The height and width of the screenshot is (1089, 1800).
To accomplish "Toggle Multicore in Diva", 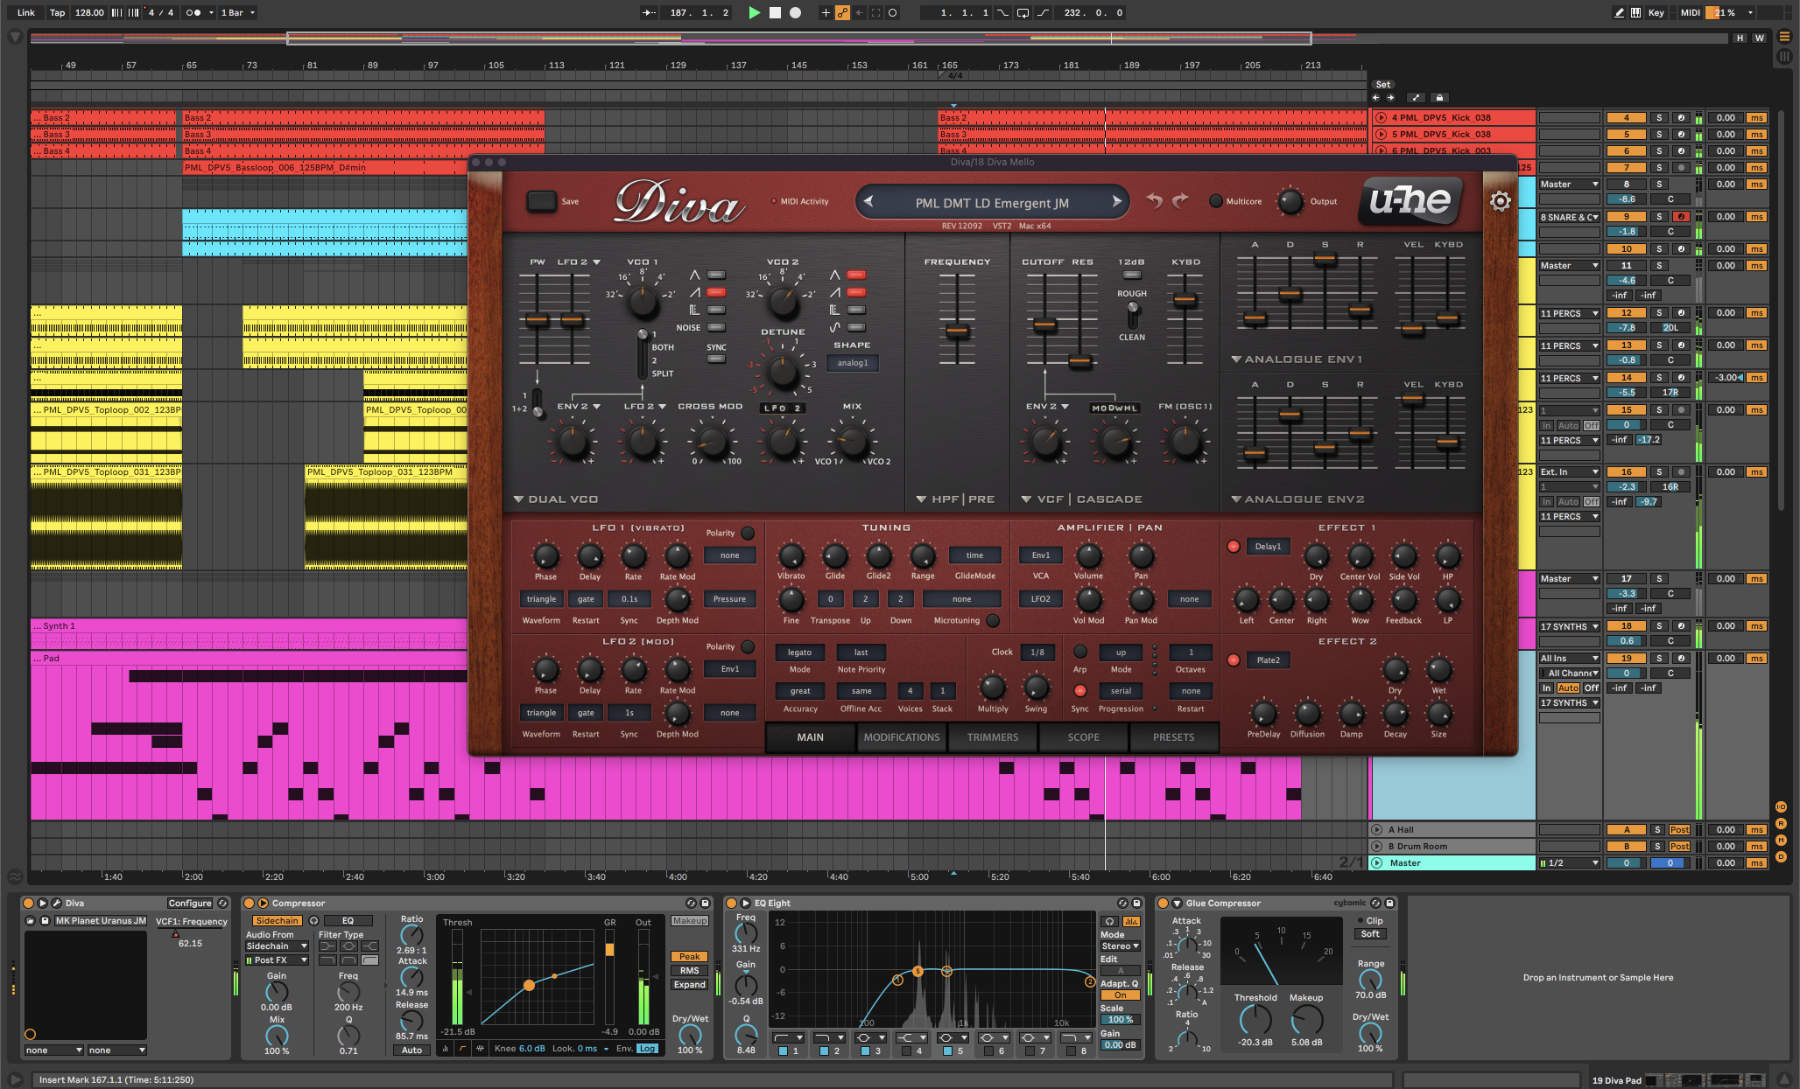I will [1216, 201].
